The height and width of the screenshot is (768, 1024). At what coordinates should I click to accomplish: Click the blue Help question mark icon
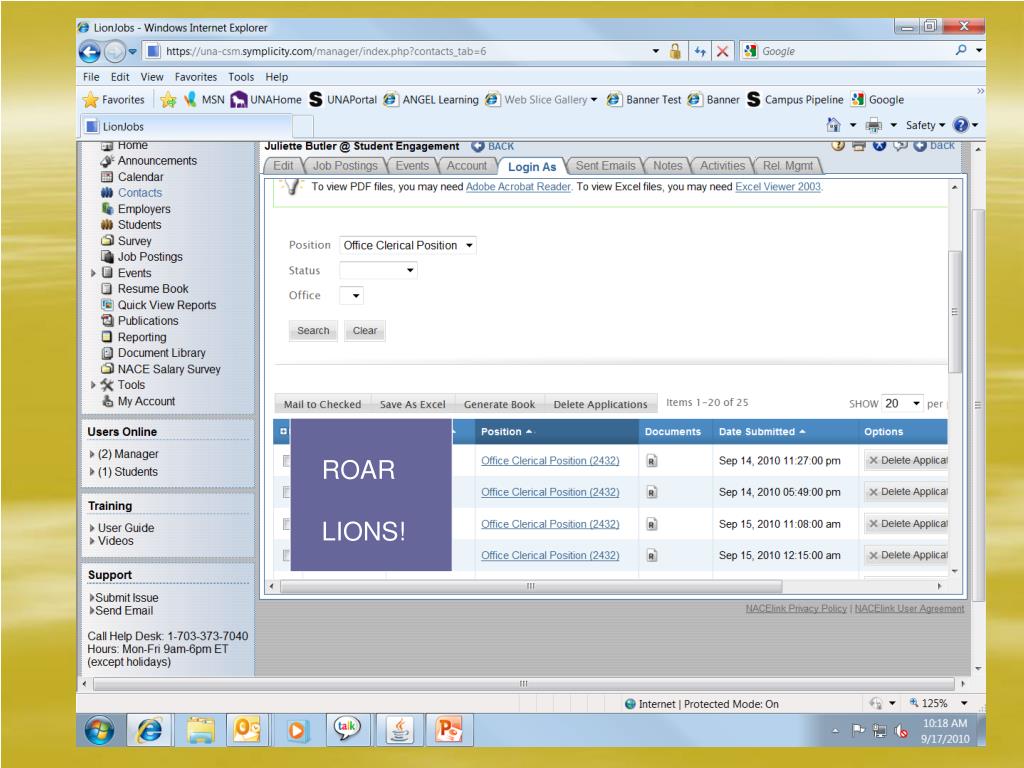pyautogui.click(x=961, y=125)
